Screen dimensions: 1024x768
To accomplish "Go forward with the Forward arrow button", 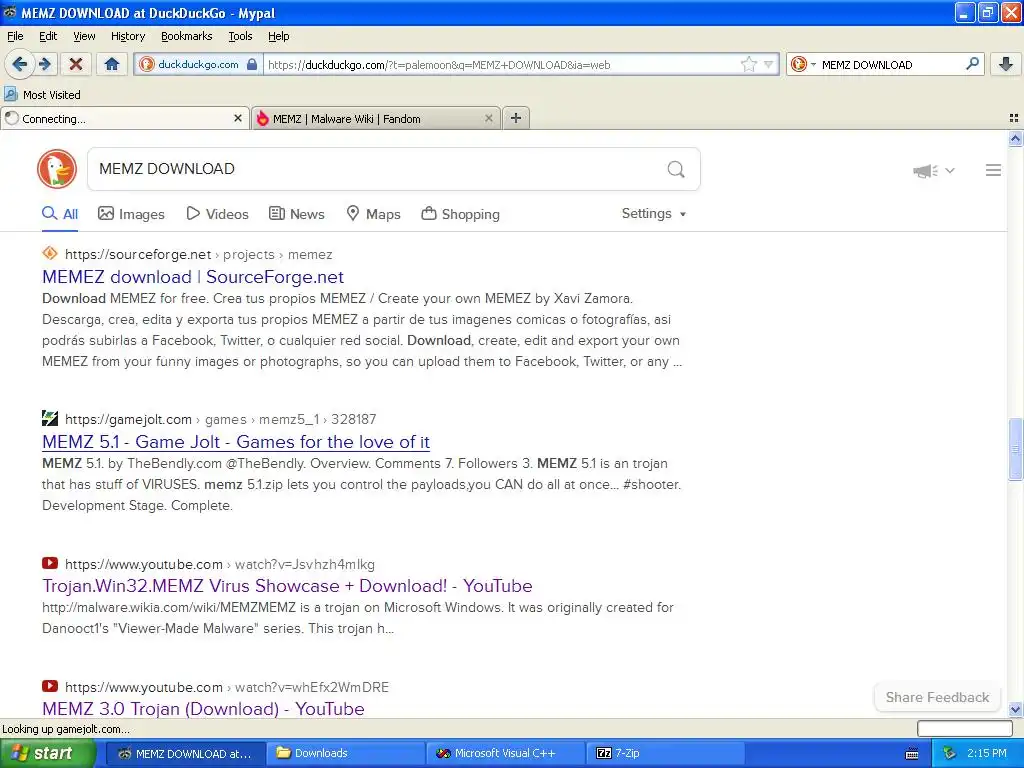I will tap(45, 64).
